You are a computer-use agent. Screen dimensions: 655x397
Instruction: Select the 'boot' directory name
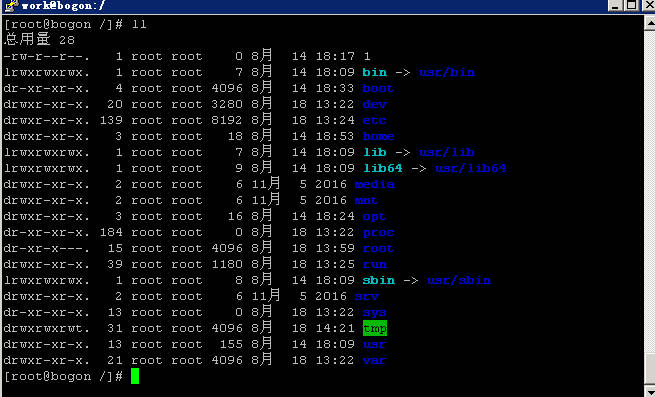[378, 88]
